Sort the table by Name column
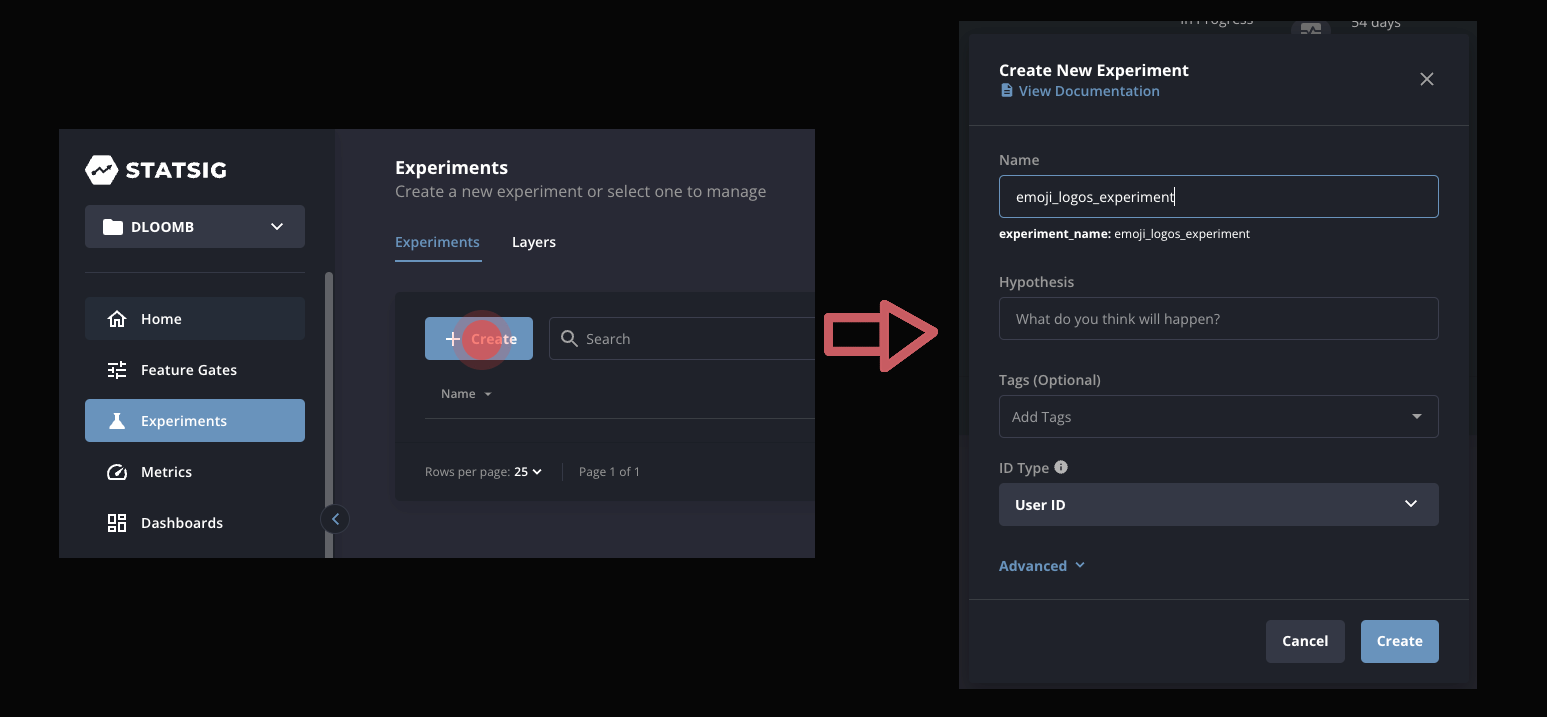 [466, 394]
